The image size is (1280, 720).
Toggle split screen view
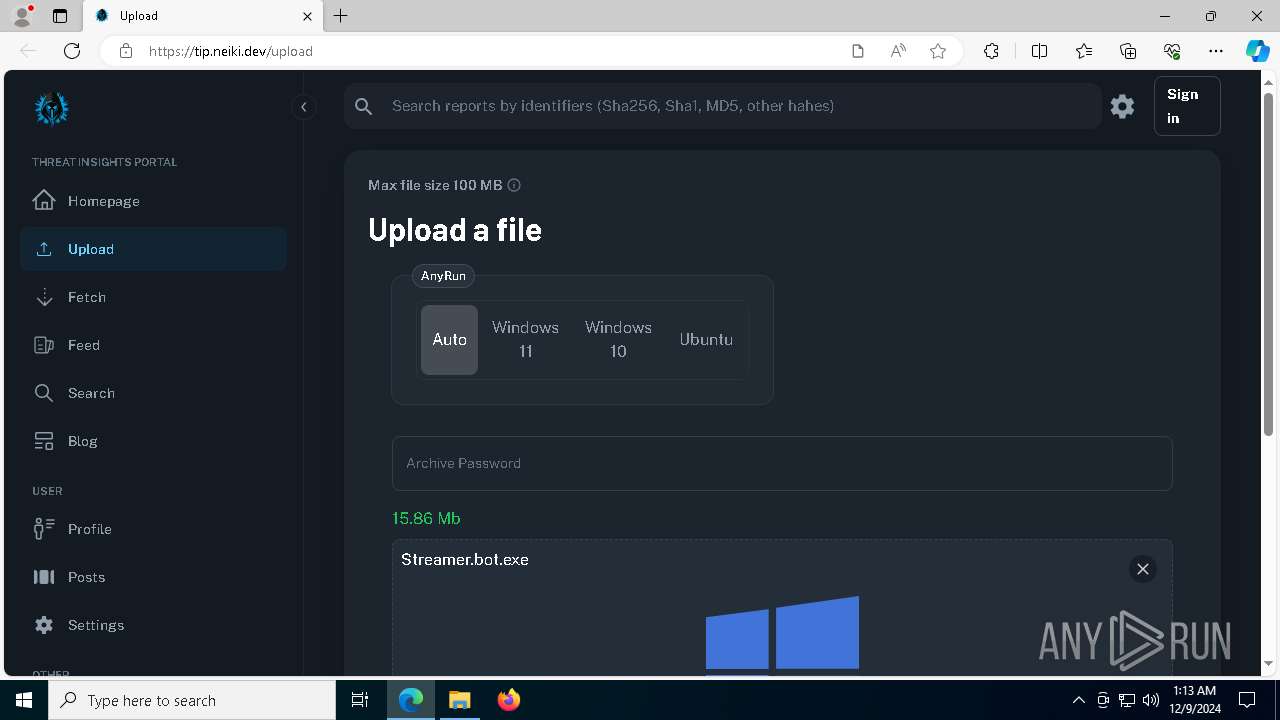(x=1039, y=51)
